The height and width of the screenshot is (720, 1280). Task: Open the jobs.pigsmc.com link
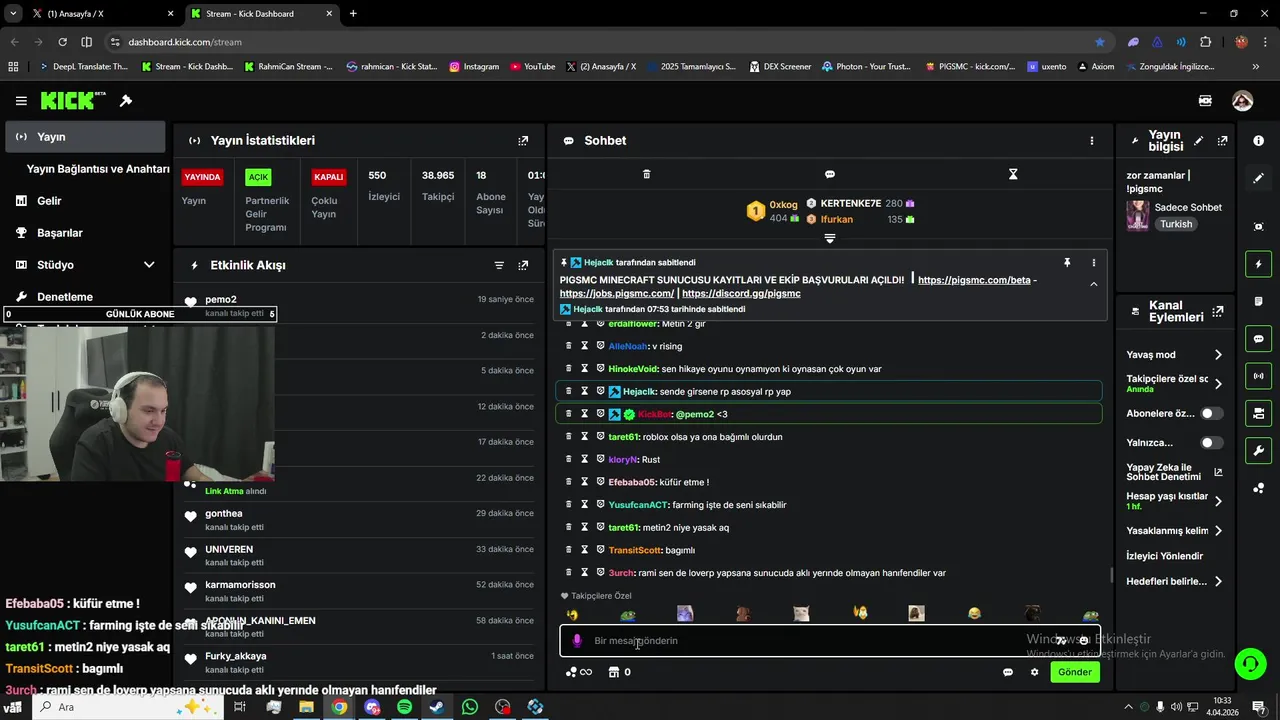tap(617, 294)
